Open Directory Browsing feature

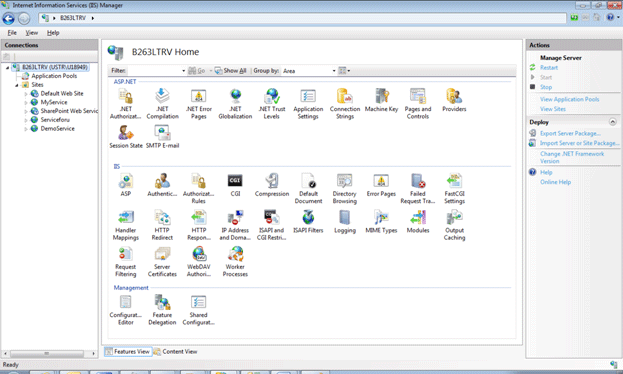(344, 188)
